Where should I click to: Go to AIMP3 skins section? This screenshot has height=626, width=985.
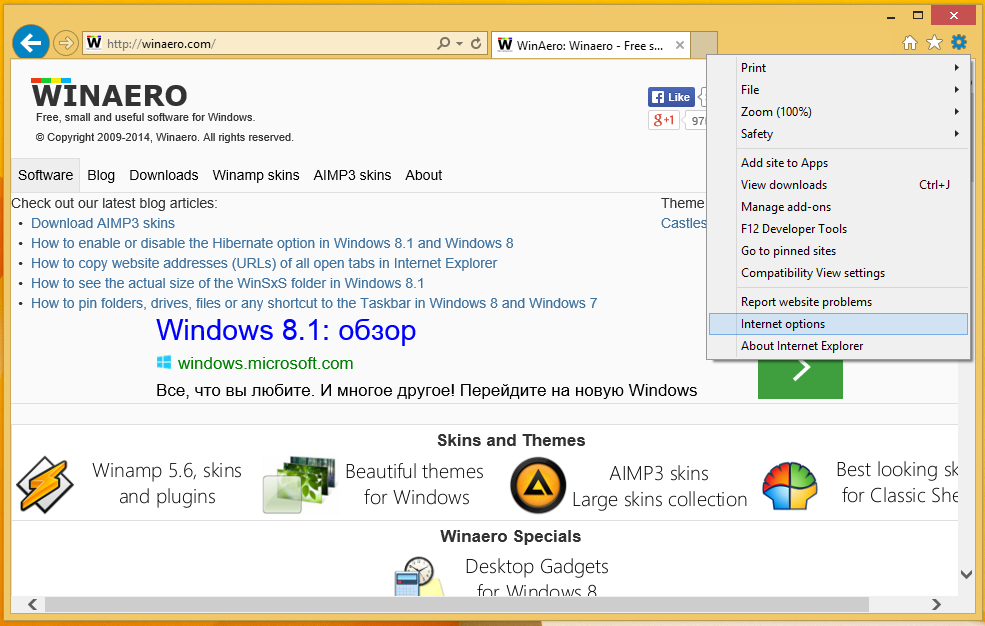(x=352, y=175)
